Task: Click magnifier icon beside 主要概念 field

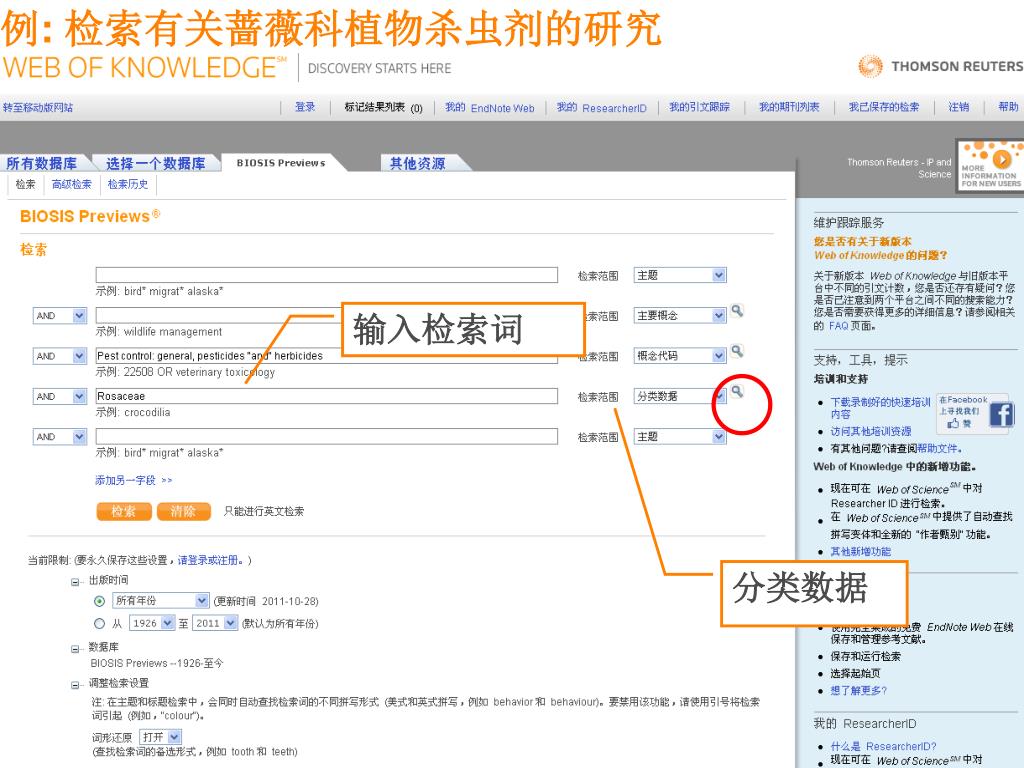Action: 737,311
